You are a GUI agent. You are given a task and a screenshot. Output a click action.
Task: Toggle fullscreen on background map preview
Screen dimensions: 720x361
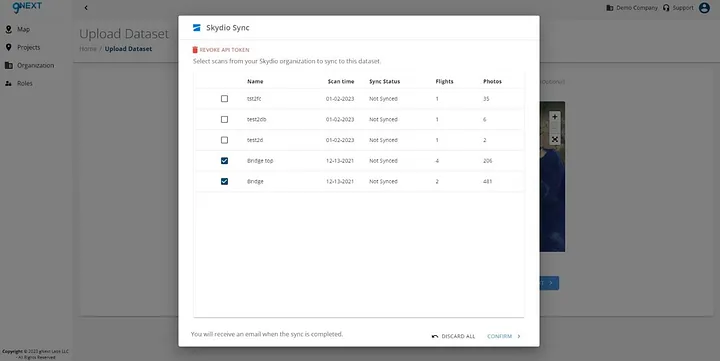click(x=555, y=139)
